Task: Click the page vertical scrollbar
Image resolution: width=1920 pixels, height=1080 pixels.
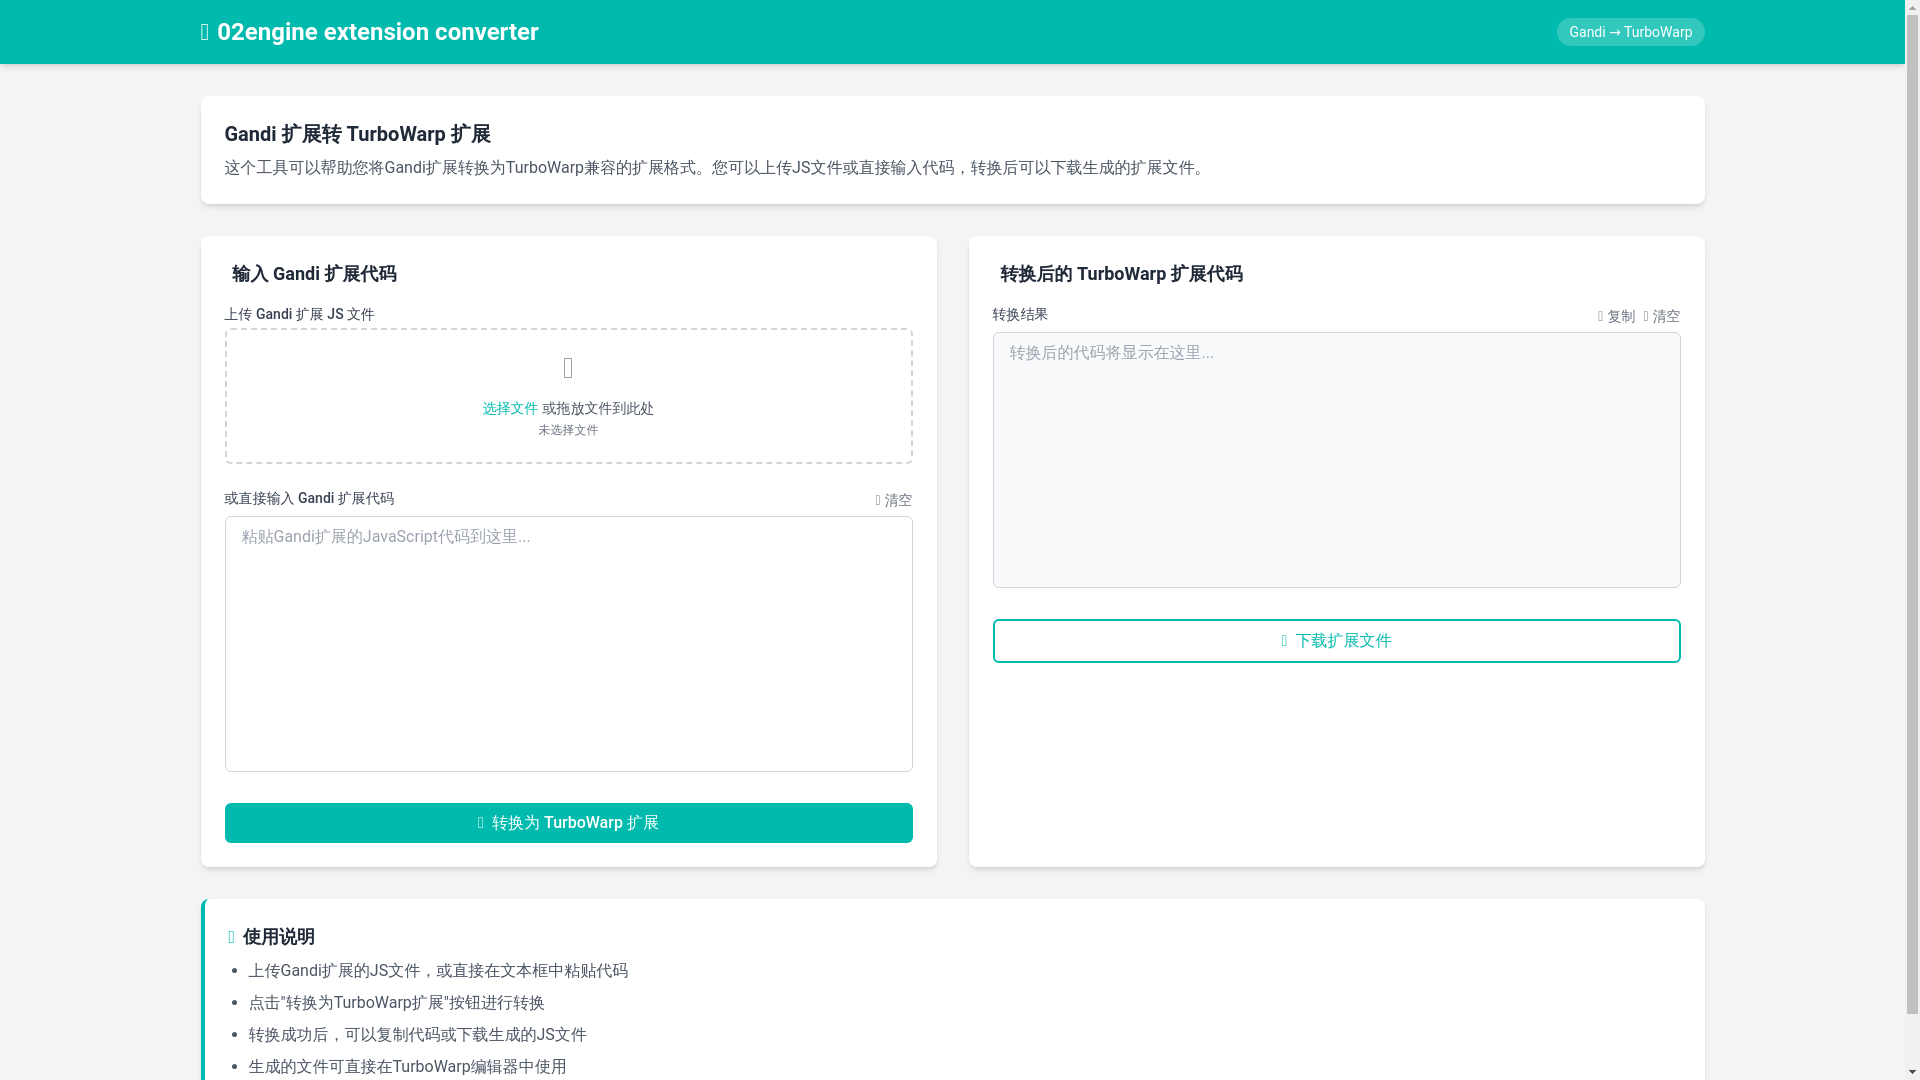Action: click(x=1912, y=540)
